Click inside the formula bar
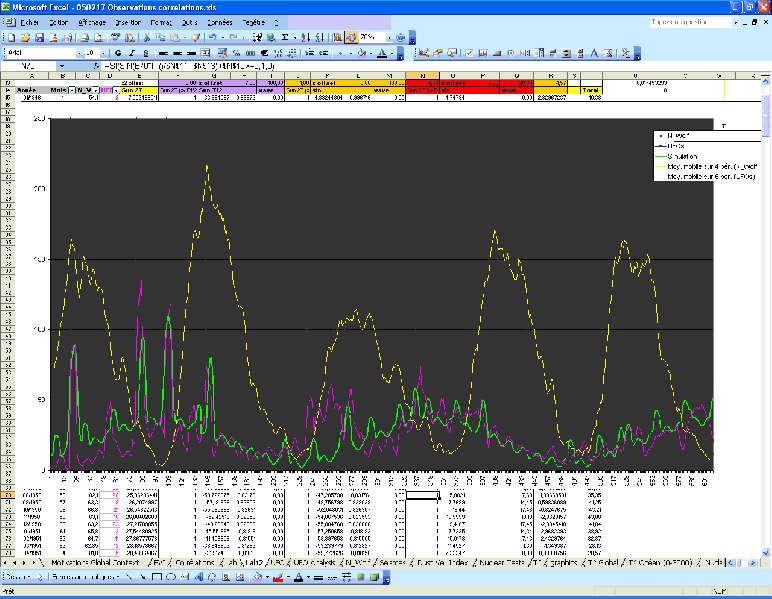This screenshot has height=599, width=772. (400, 68)
